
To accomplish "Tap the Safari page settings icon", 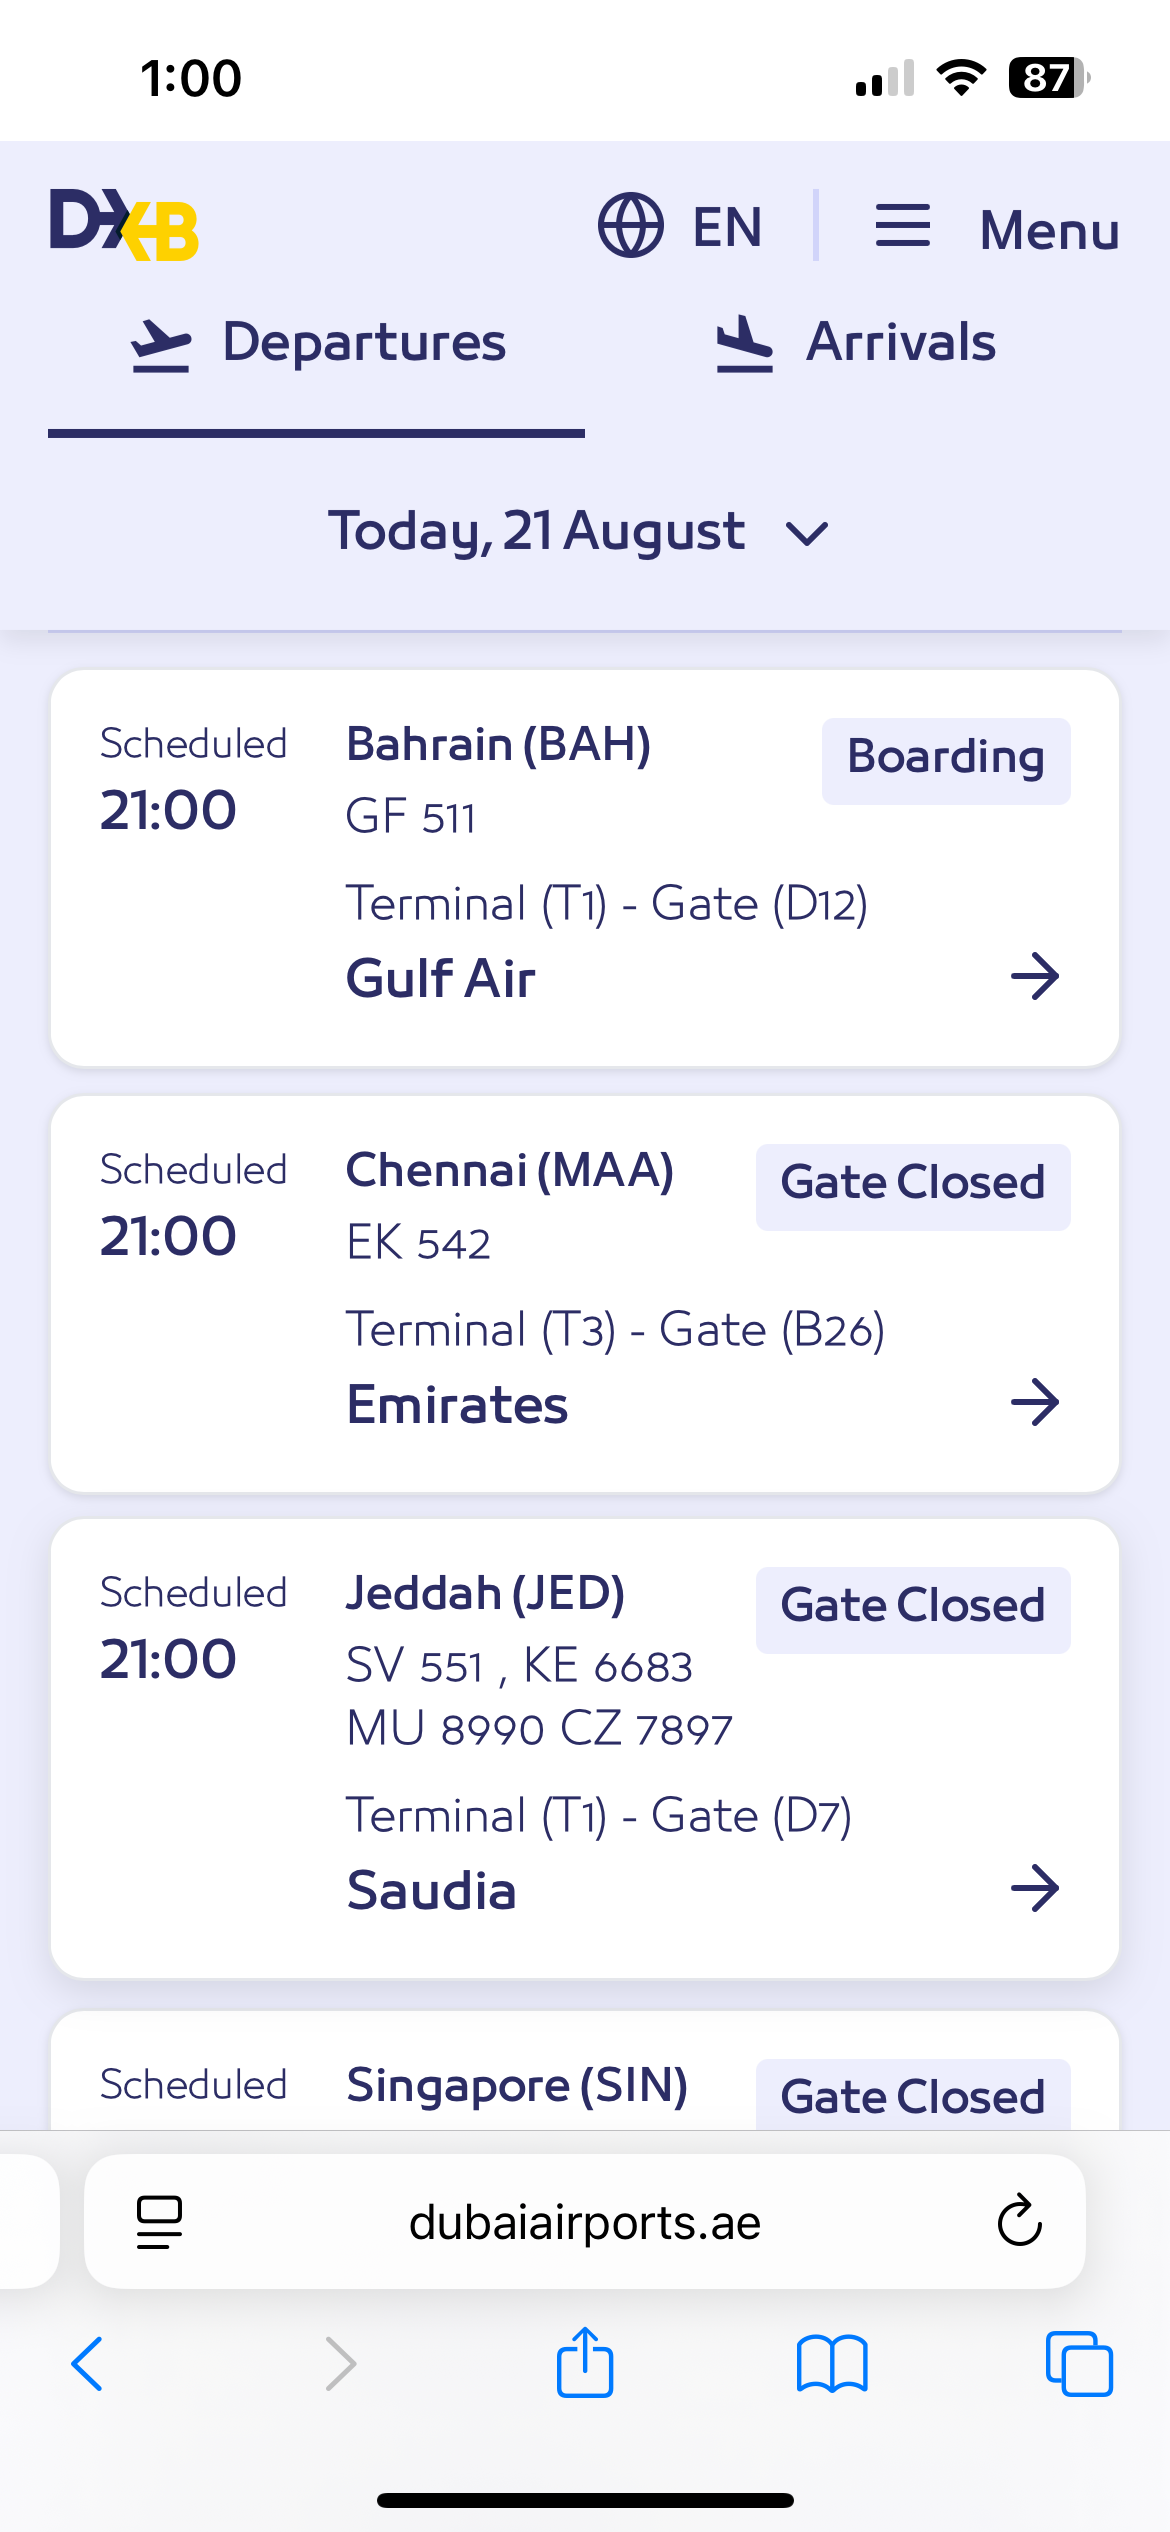I will (x=159, y=2222).
